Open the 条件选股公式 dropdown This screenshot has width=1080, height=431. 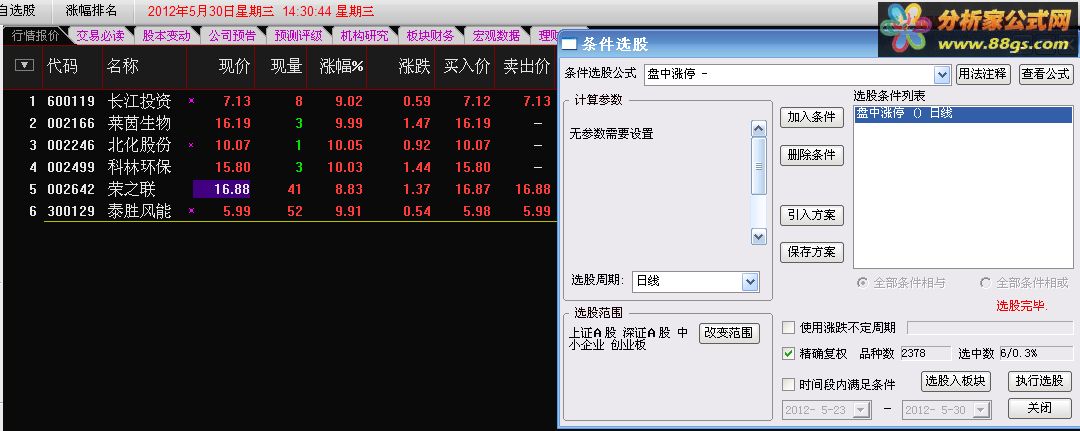click(942, 74)
